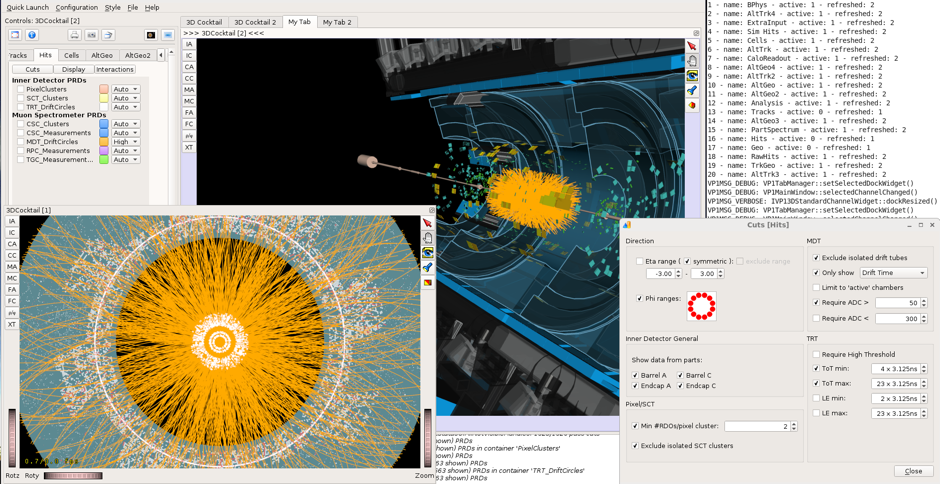Enable the PixelClusters checkbox
This screenshot has height=484, width=940.
[x=20, y=89]
